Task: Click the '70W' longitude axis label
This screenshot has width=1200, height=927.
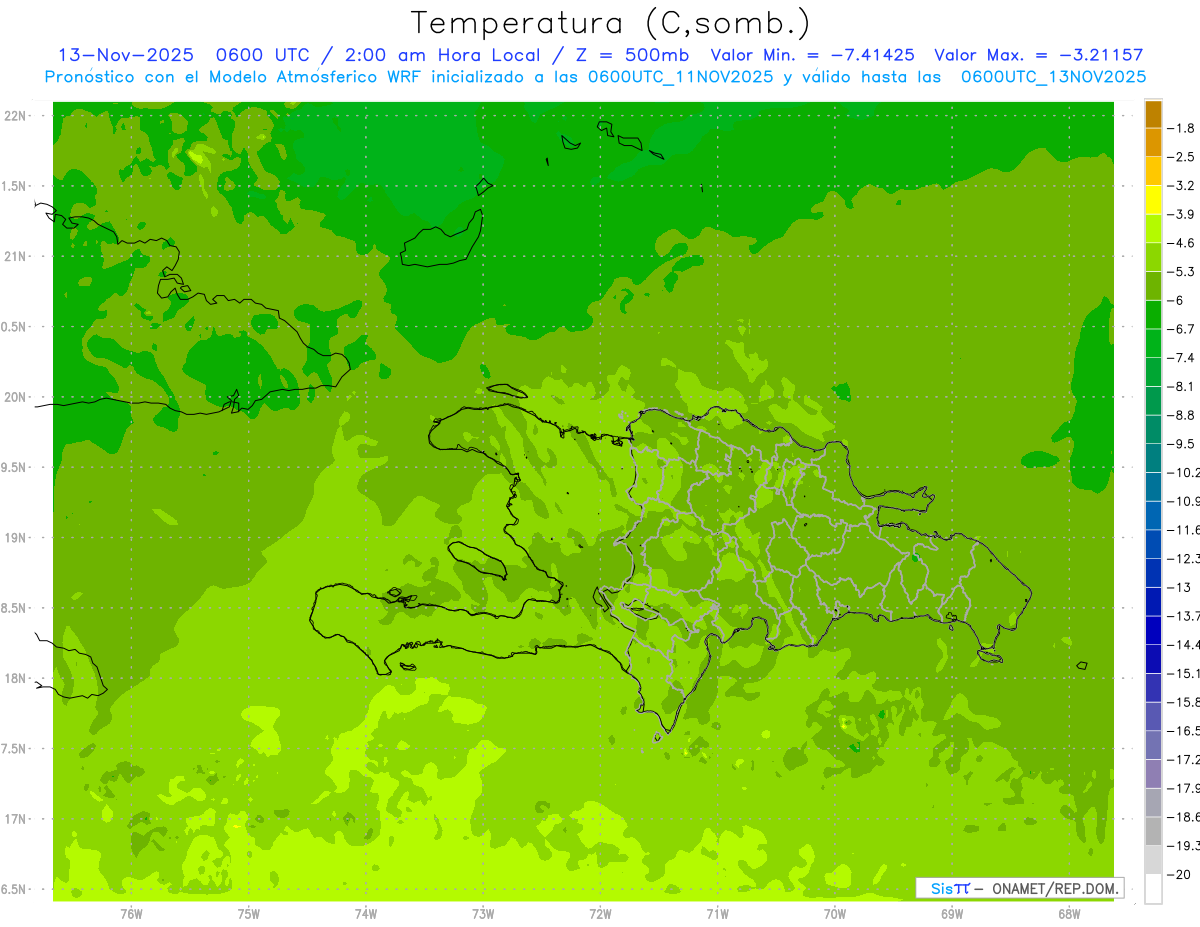Action: [835, 914]
